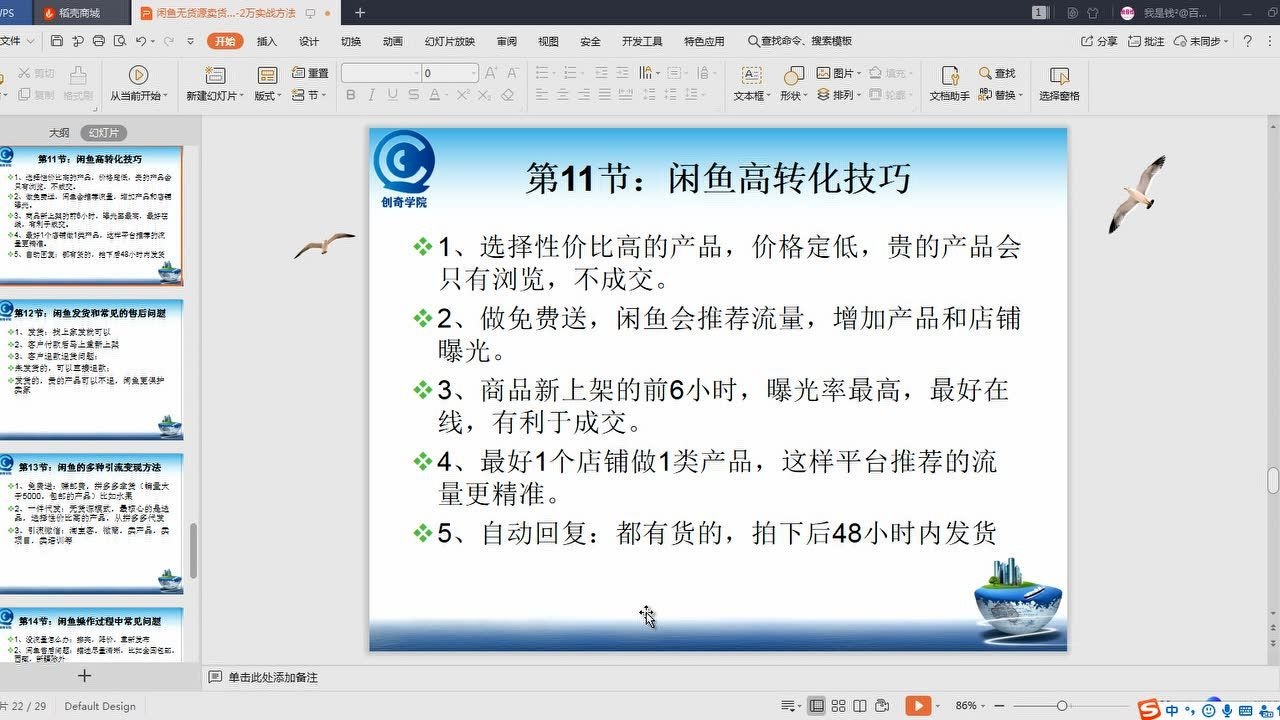Insert a Text Box (文本框)
This screenshot has height=720, width=1280.
[750, 82]
